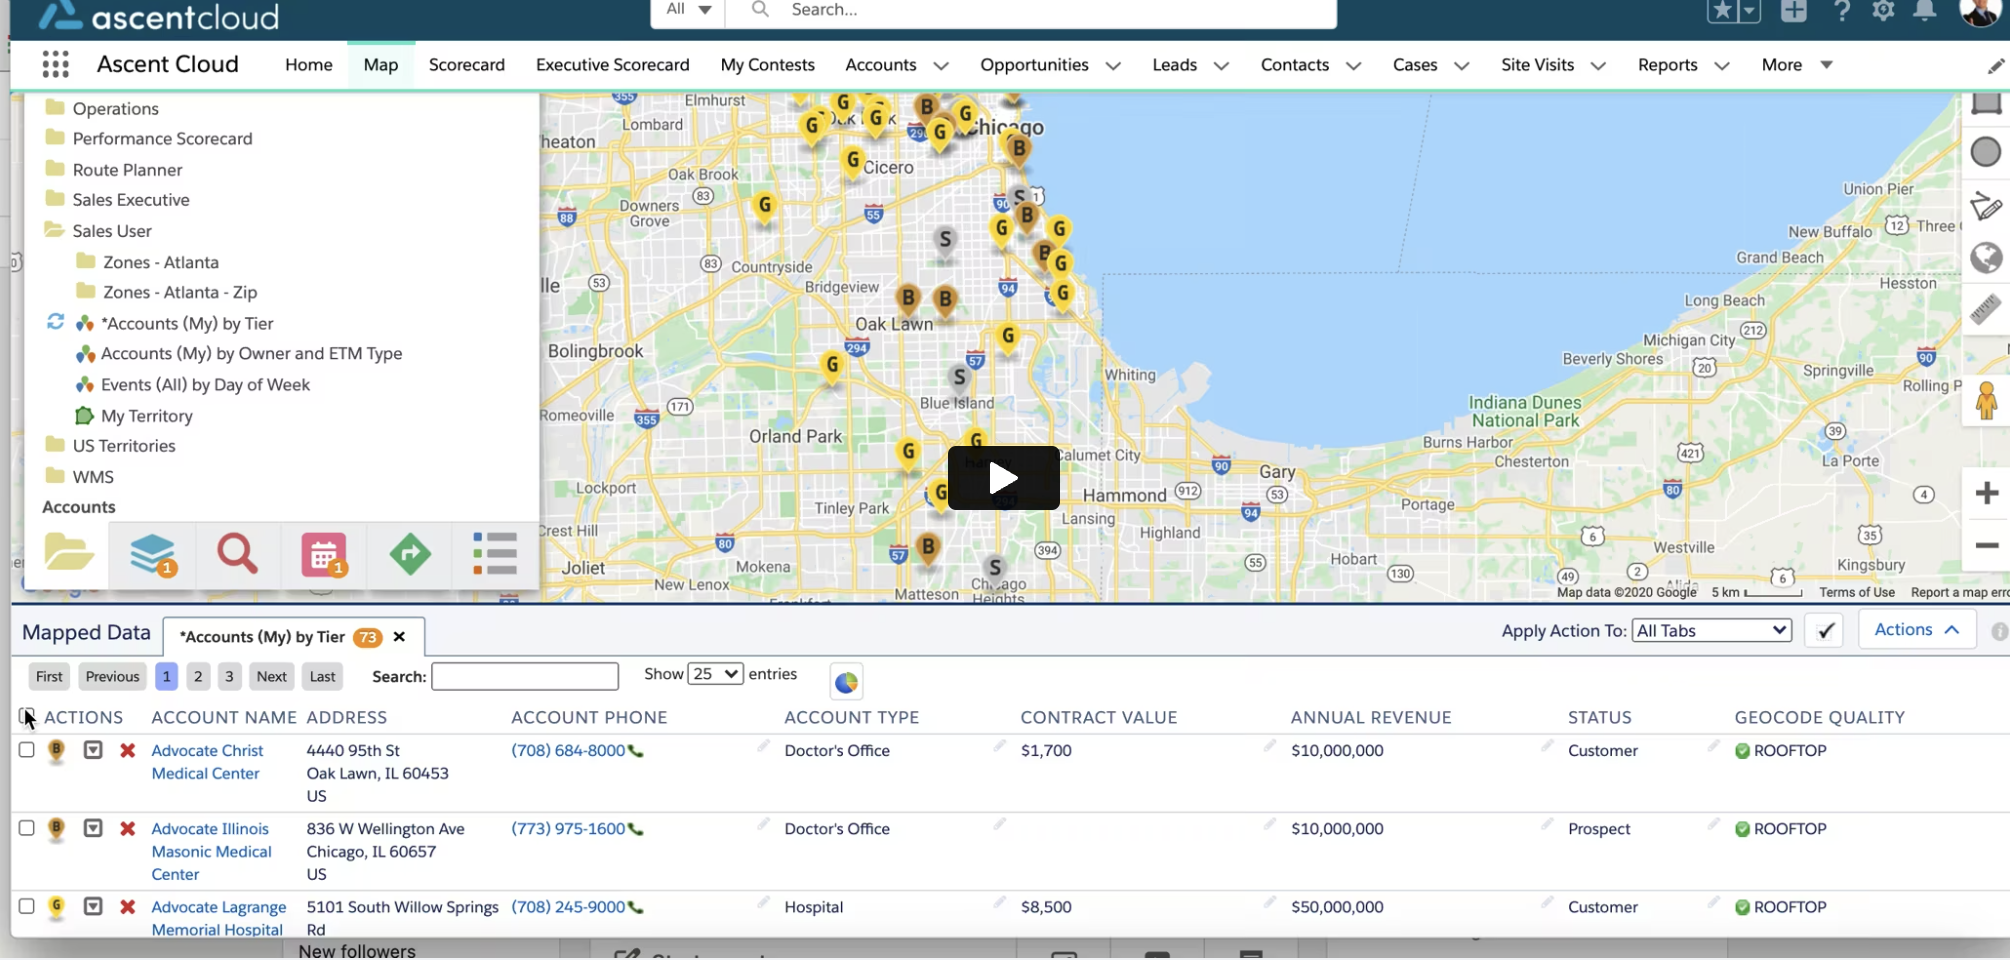Select the Accounts (My) by Tier data tab

(x=262, y=637)
